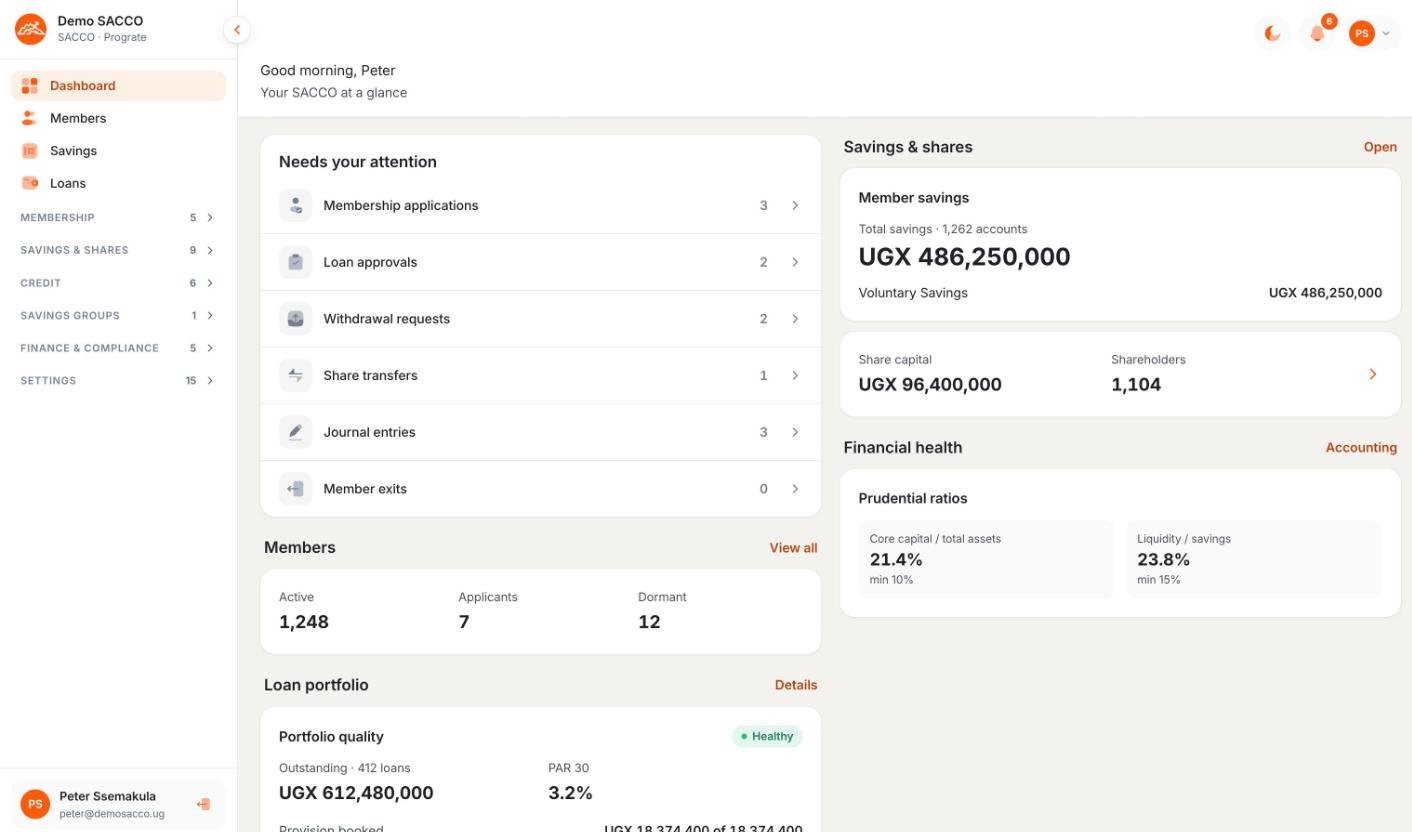Toggle dark mode with the moon icon
1412x832 pixels.
[1273, 33]
